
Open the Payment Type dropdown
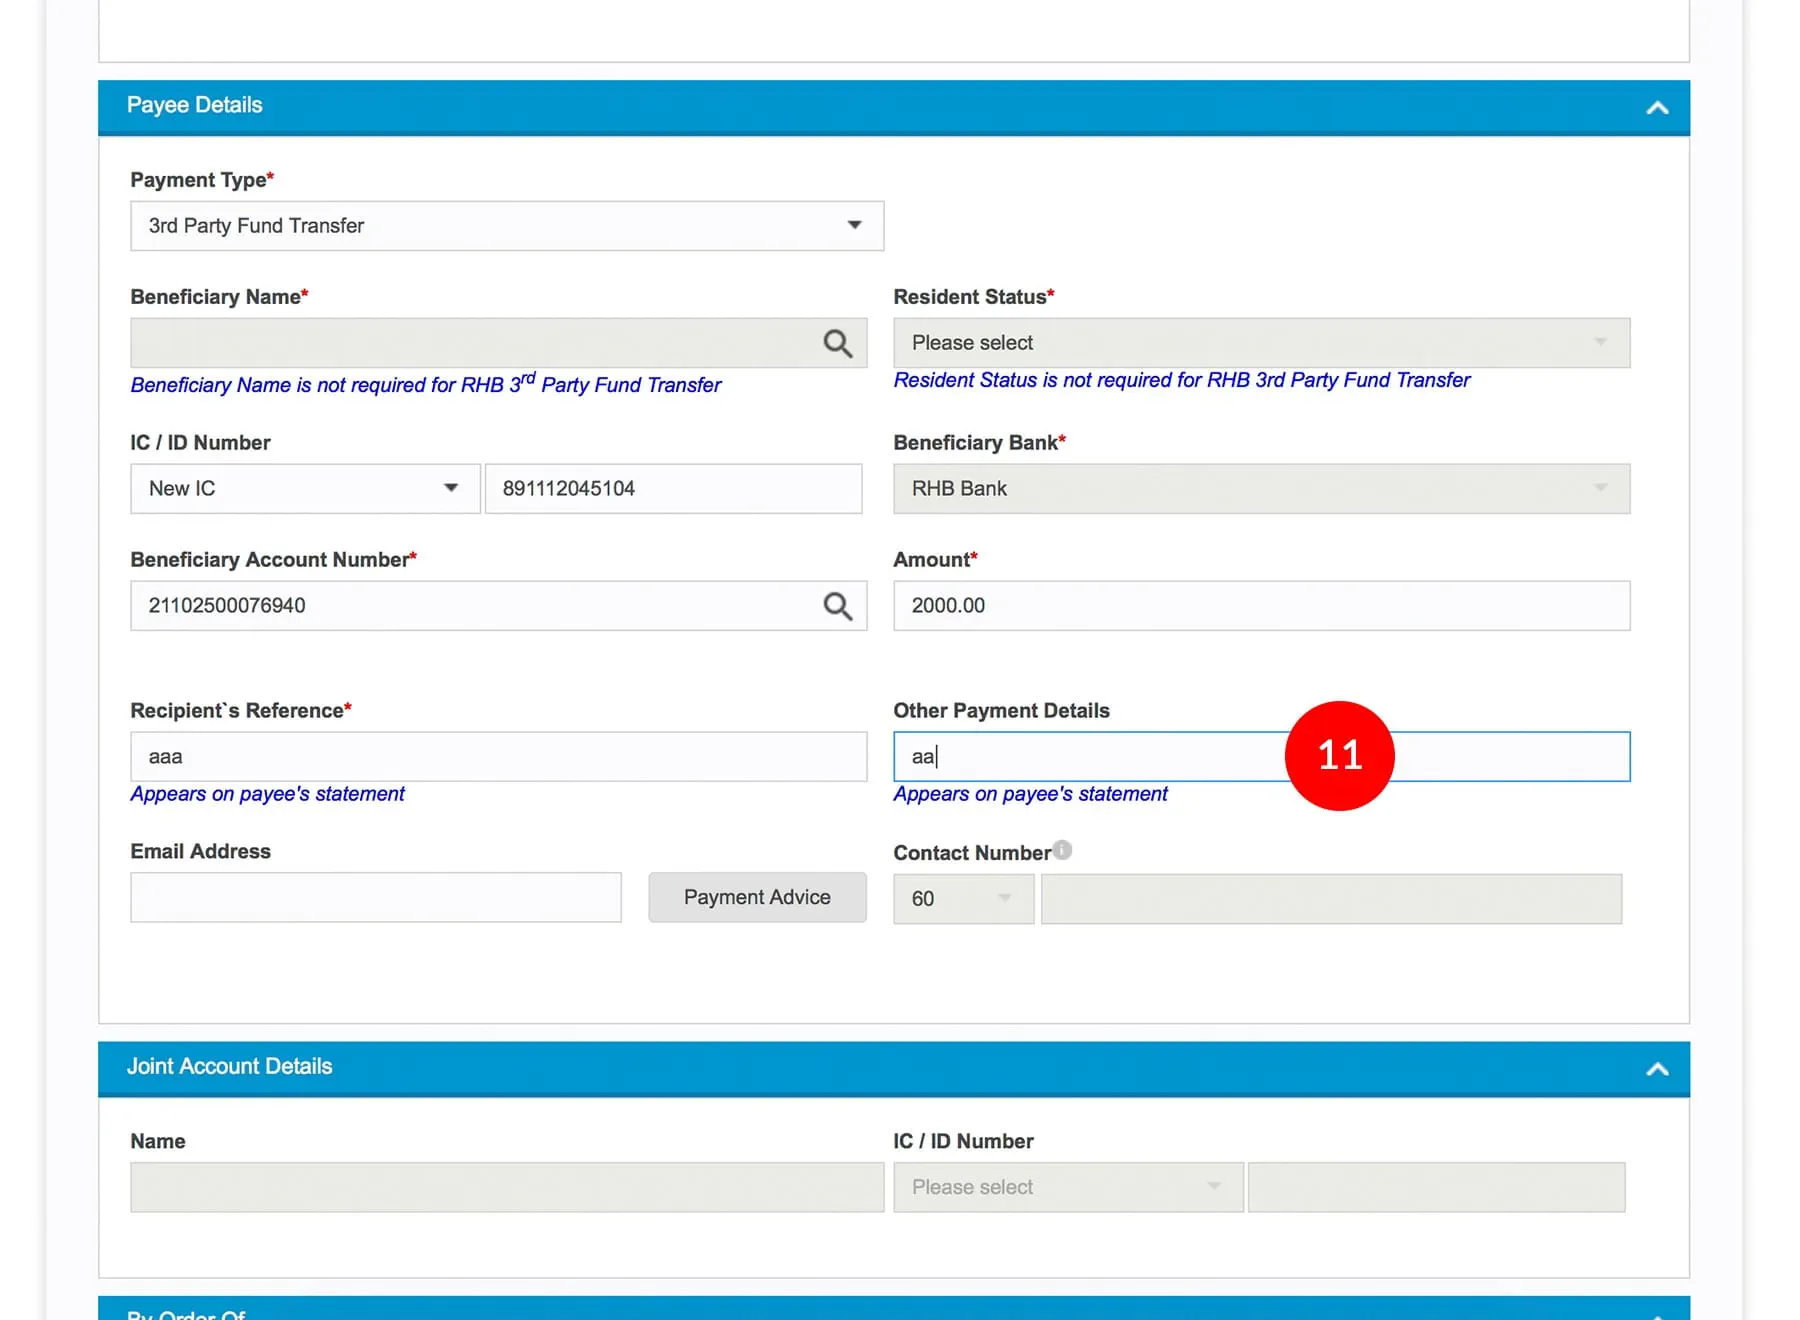[x=506, y=226]
